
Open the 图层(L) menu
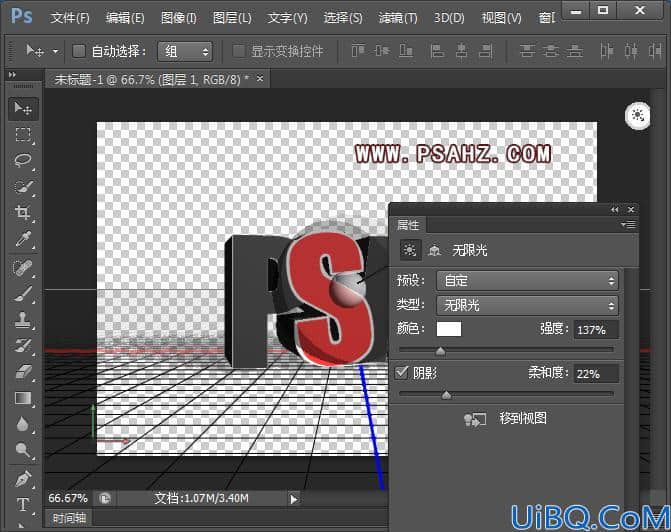coord(232,18)
